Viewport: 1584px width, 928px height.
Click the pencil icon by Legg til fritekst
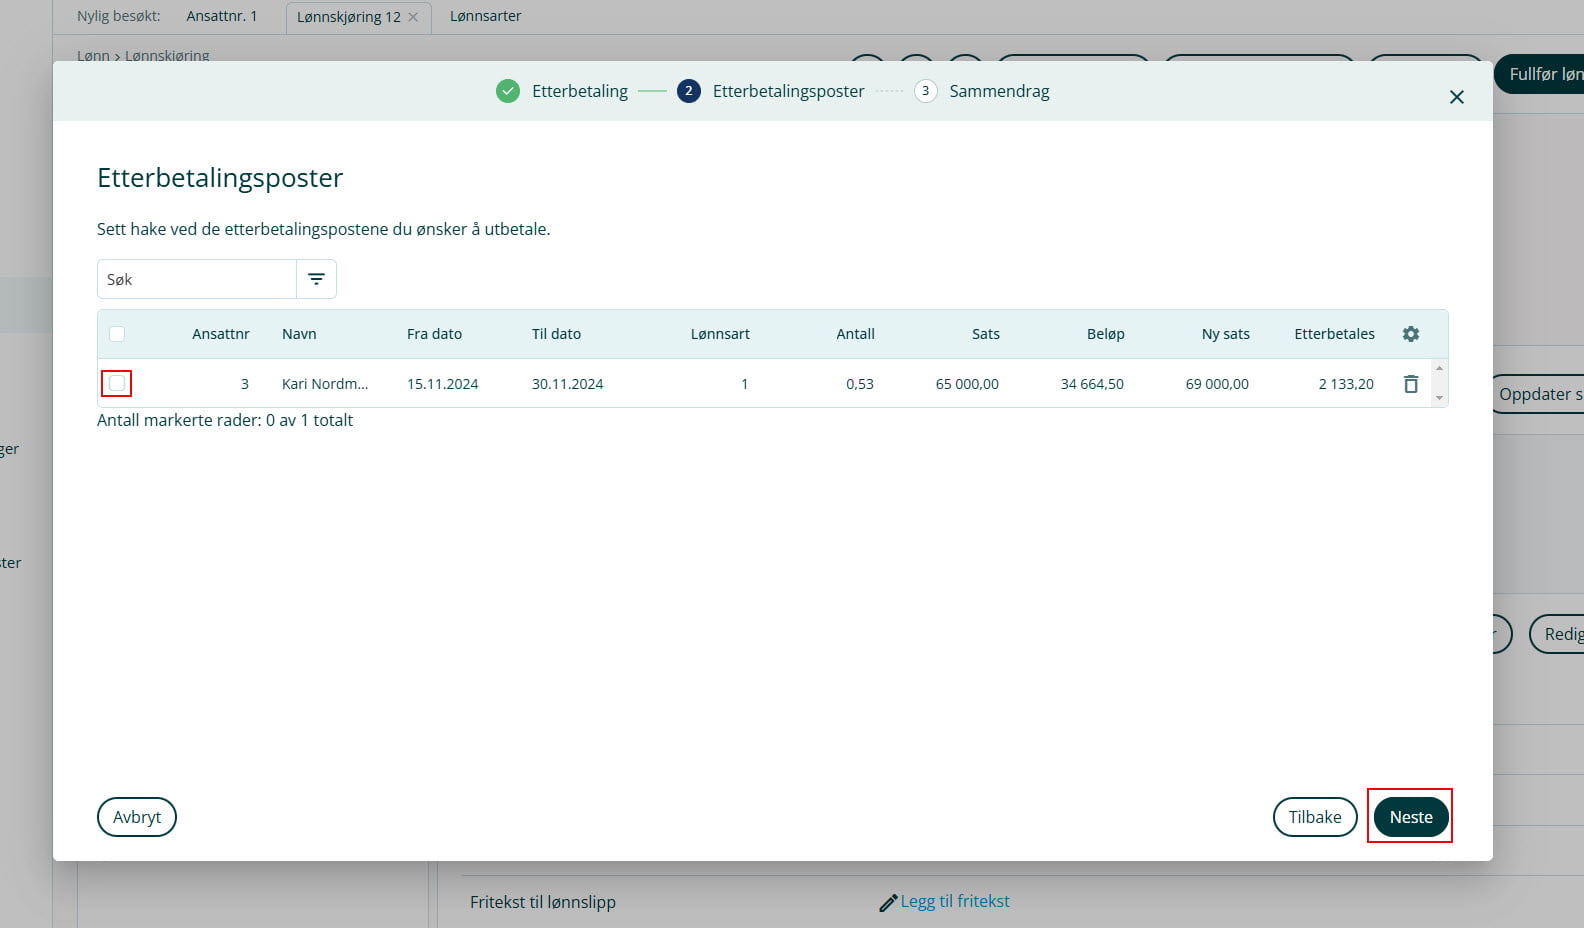(887, 903)
